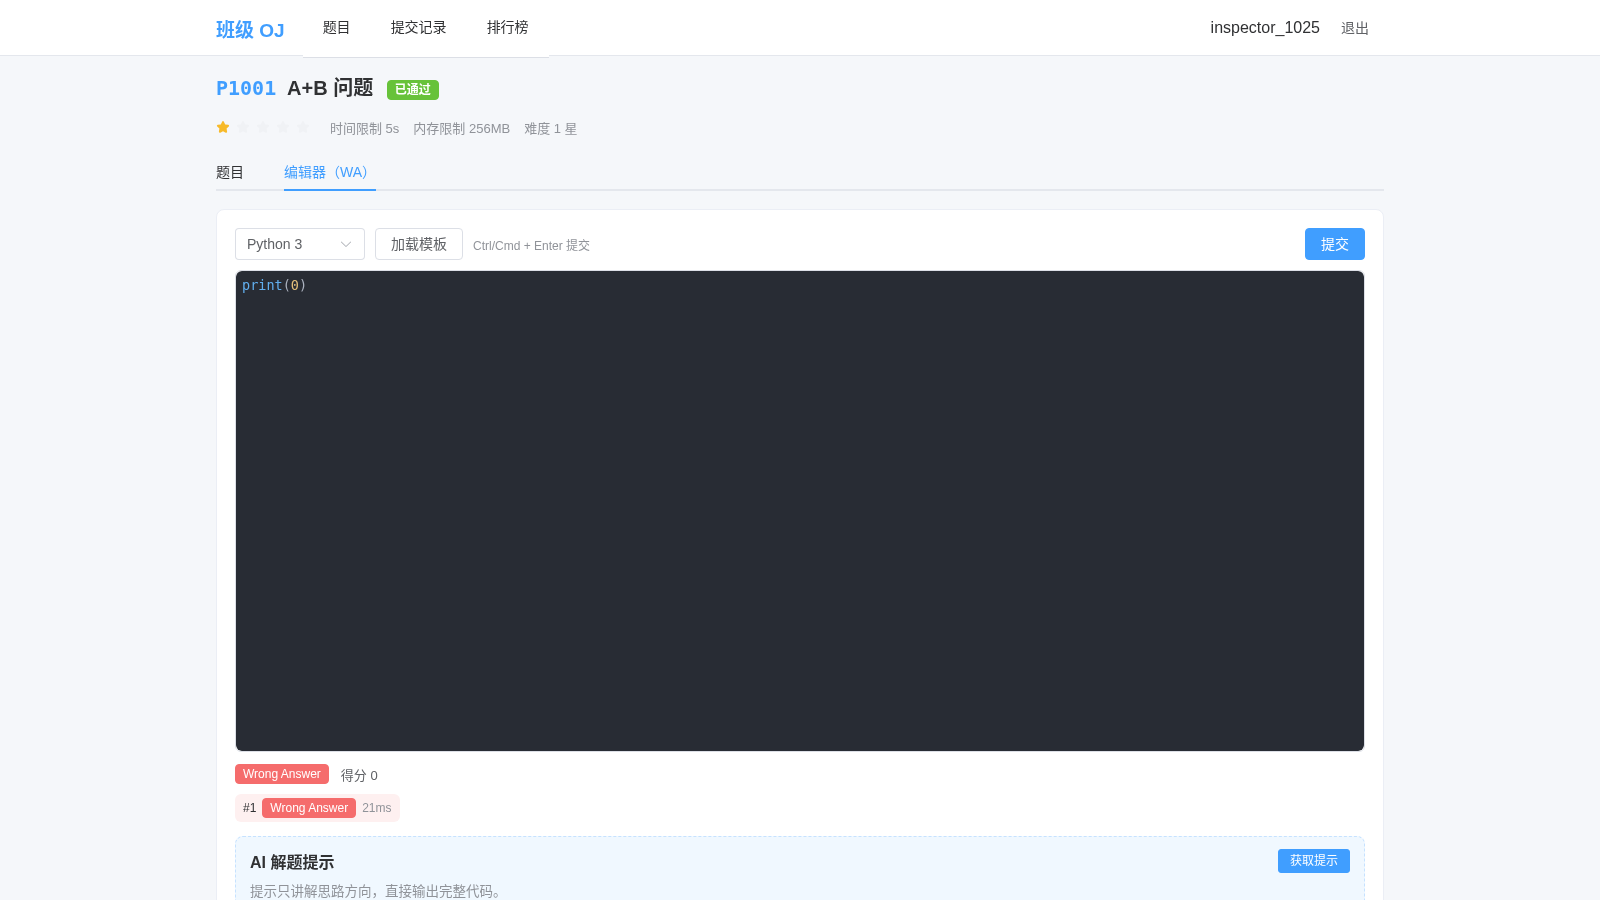The image size is (1600, 900).
Task: Click the 21ms runtime value
Action: 377,808
